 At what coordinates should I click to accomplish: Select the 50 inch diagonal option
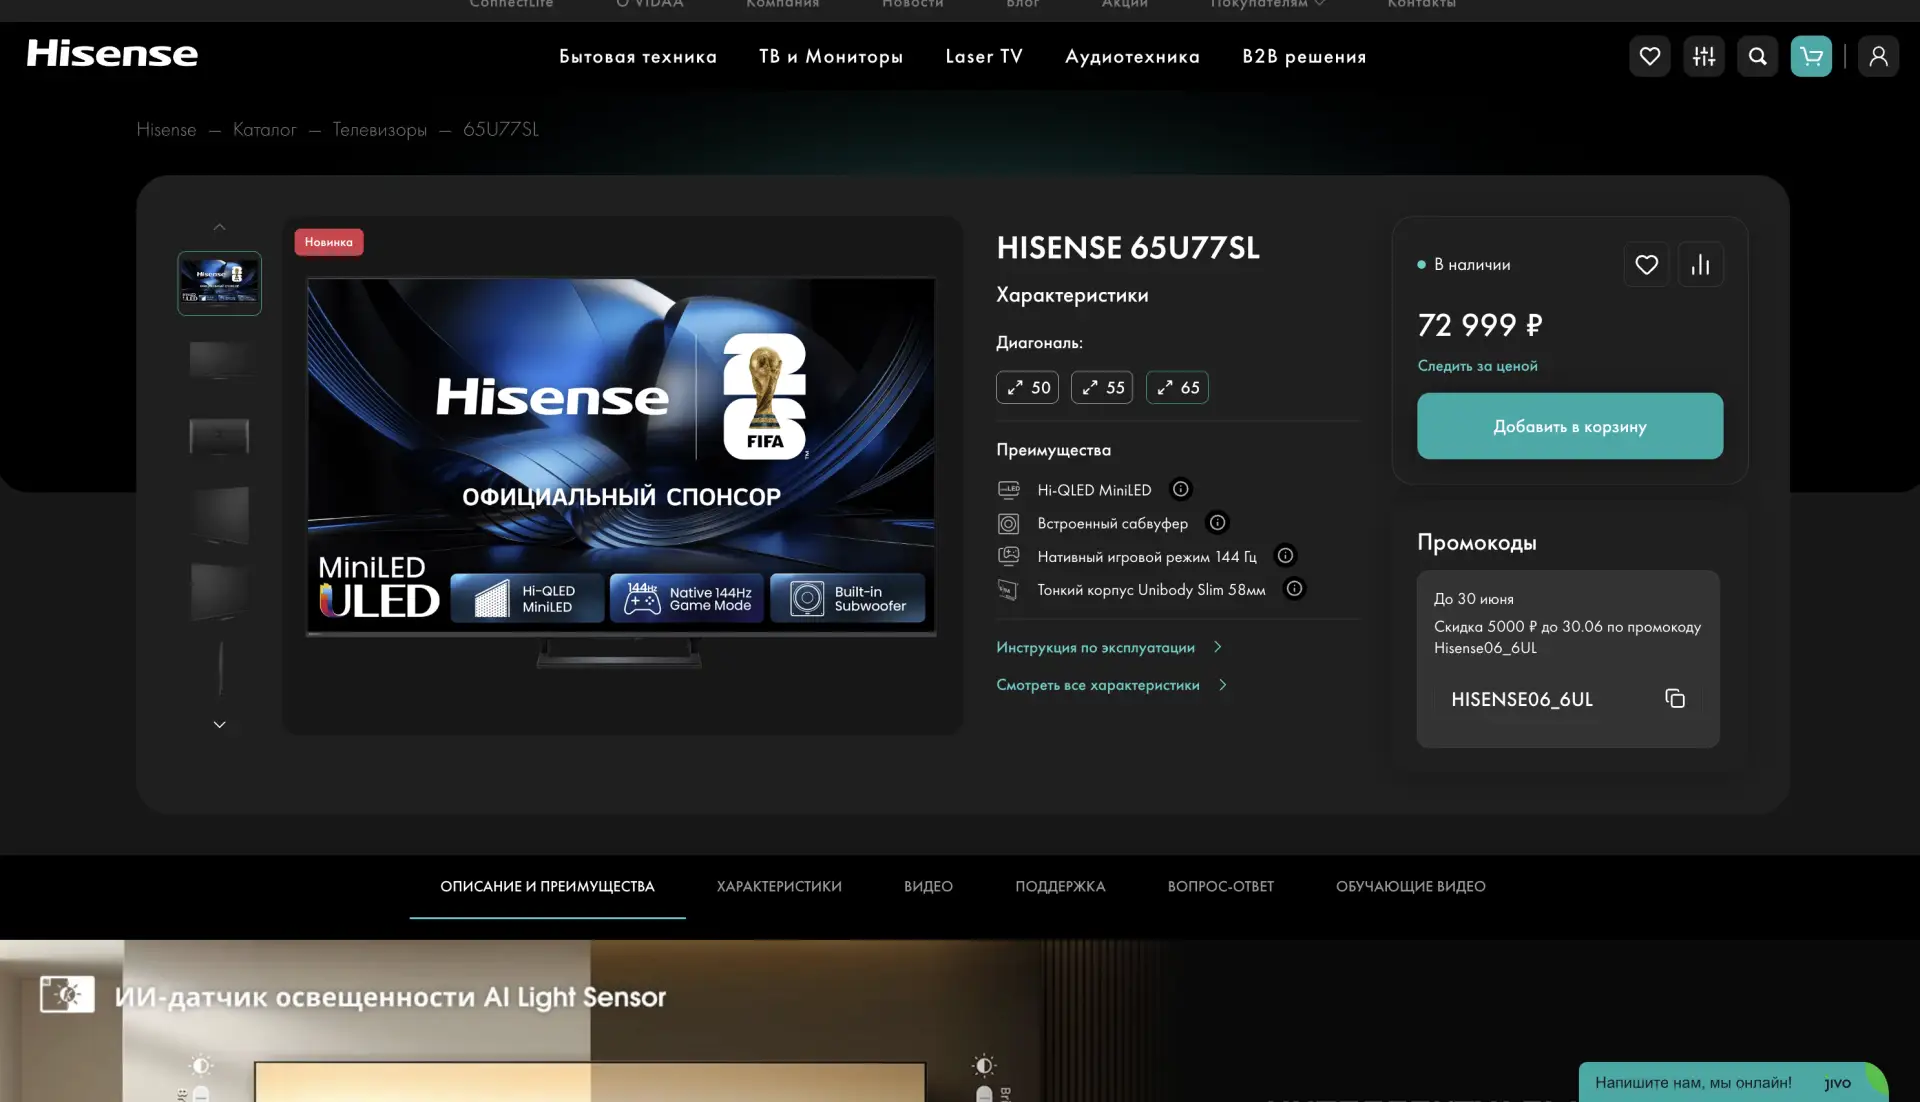click(x=1027, y=387)
